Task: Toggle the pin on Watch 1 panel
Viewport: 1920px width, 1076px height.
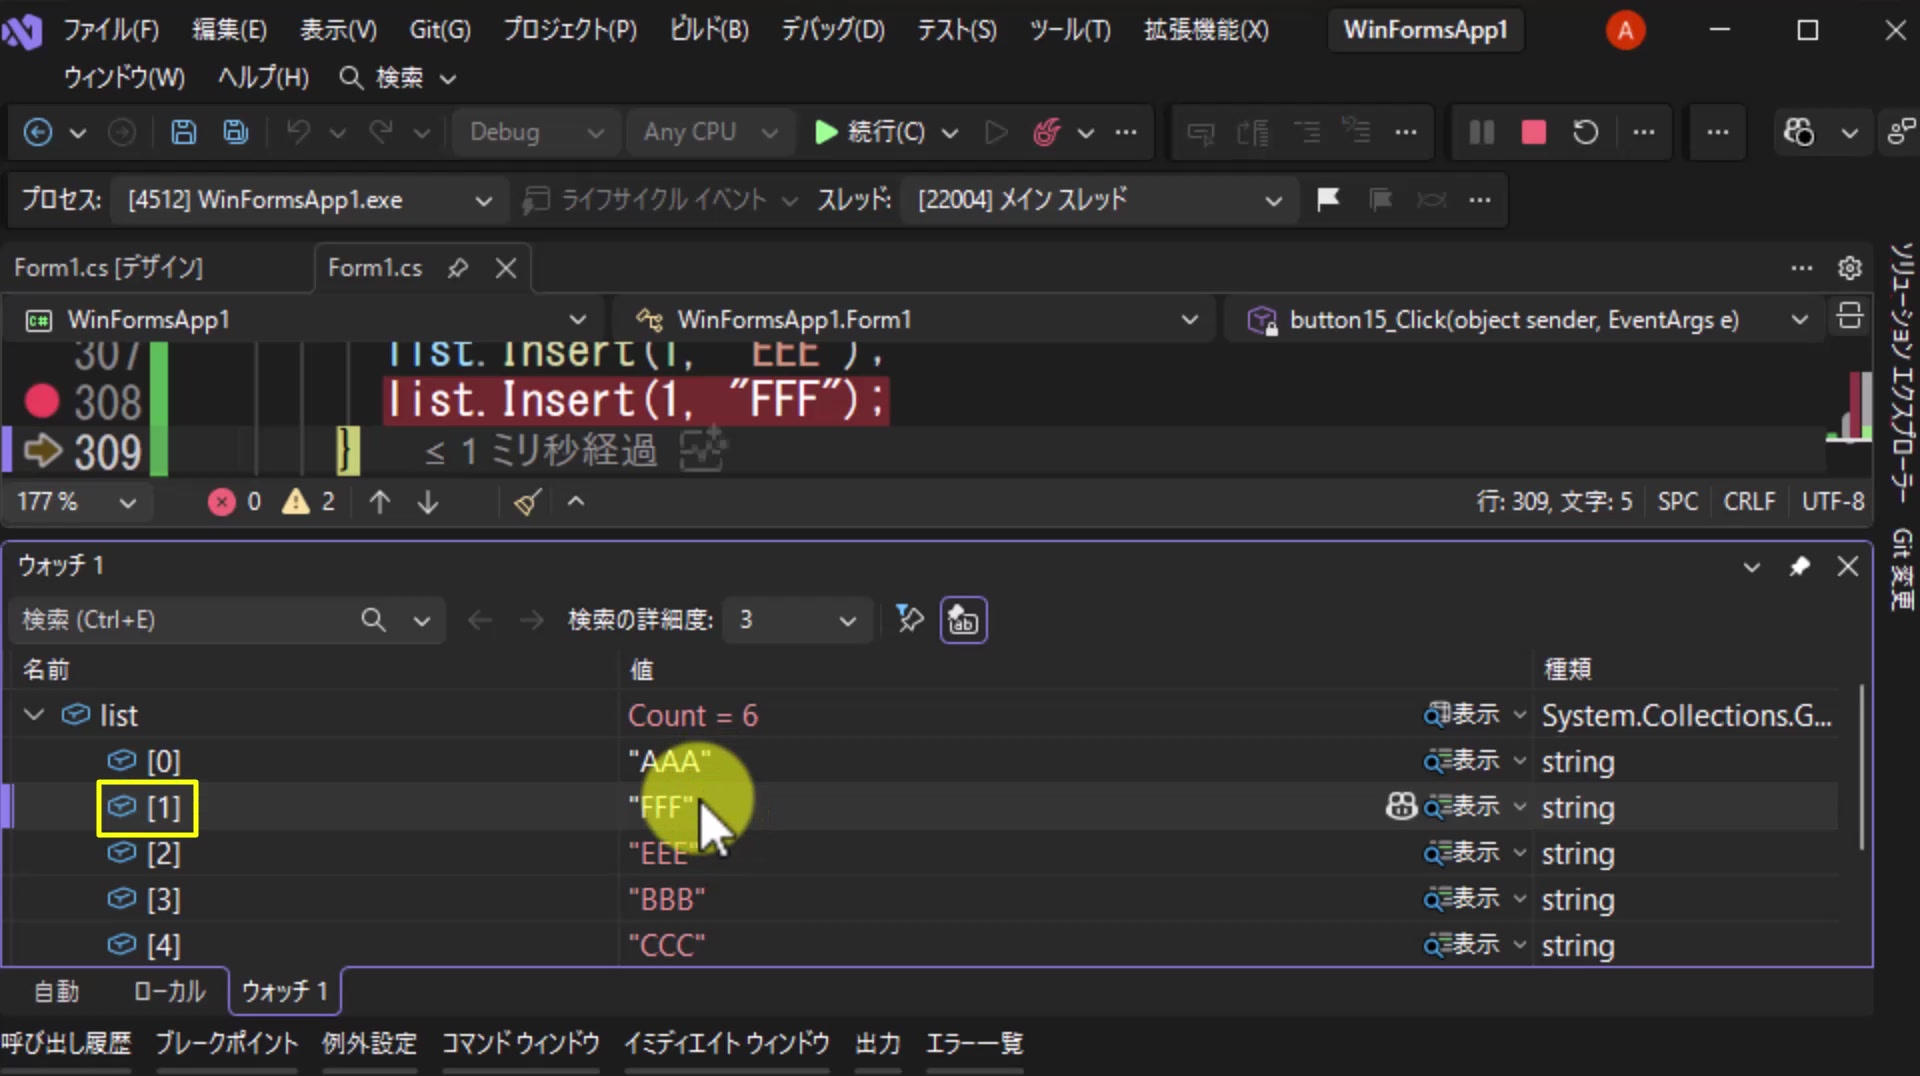Action: [x=1799, y=567]
